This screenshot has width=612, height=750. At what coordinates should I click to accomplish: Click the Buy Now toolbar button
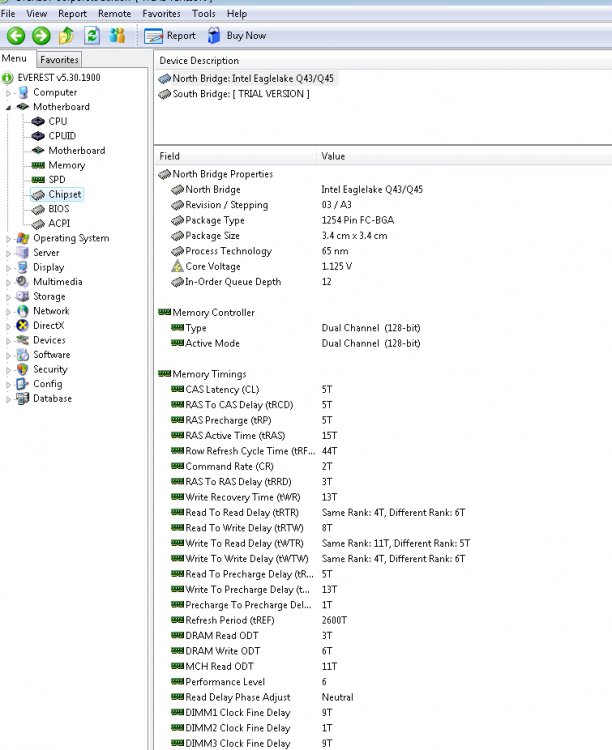tap(237, 36)
